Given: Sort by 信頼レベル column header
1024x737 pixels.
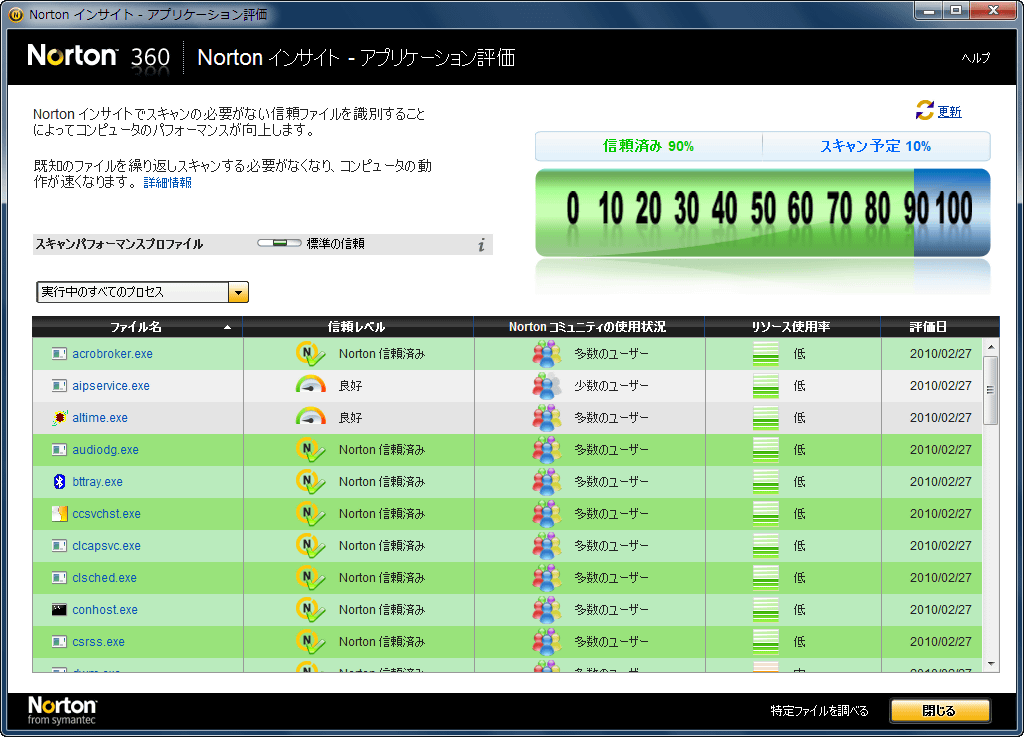Looking at the screenshot, I should 357,327.
